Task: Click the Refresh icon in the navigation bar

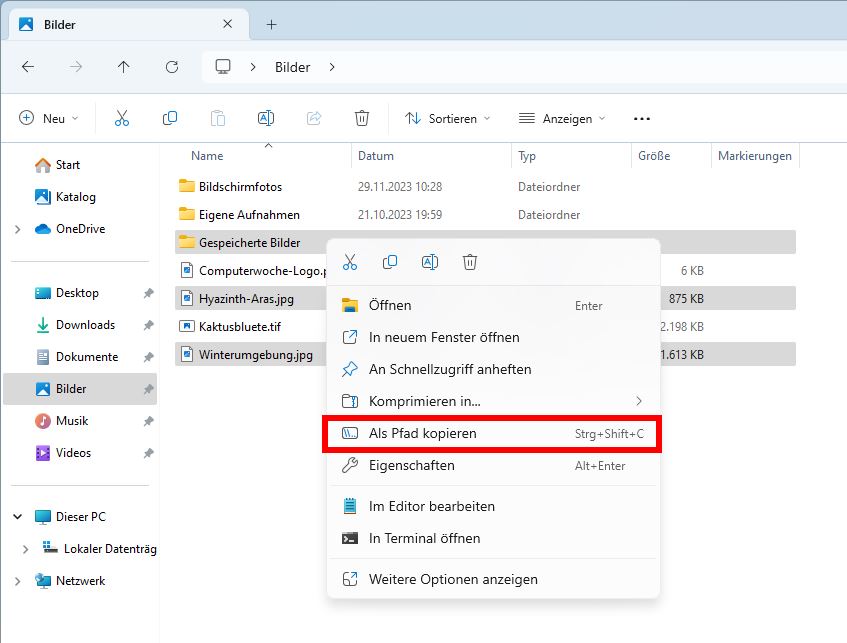Action: tap(170, 67)
